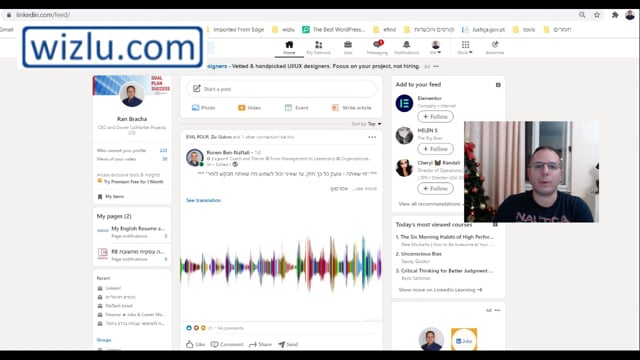
Task: Open the 14 comments link
Action: (230, 328)
